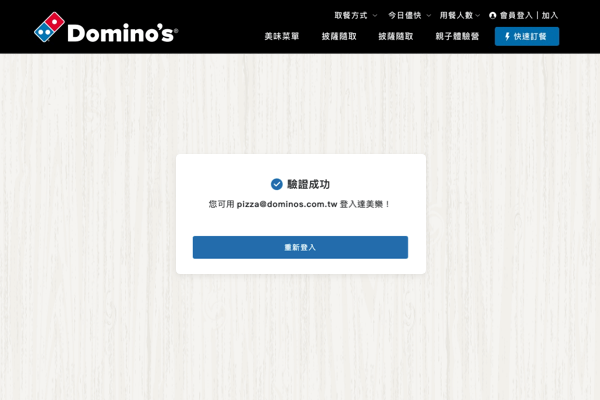This screenshot has width=600, height=400.
Task: Click the 重新登入 re-login button
Action: coord(300,247)
